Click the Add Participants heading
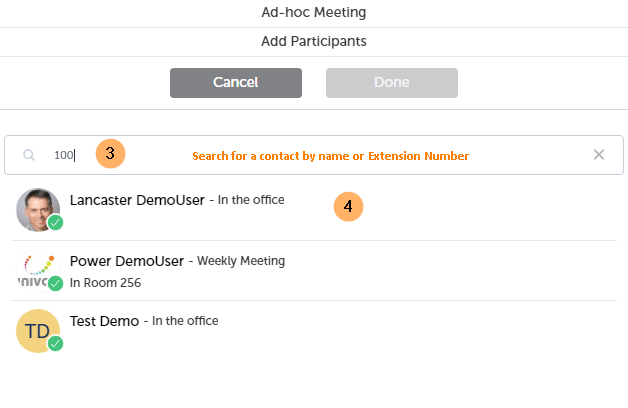Screen dimensions: 628x408 click(314, 41)
